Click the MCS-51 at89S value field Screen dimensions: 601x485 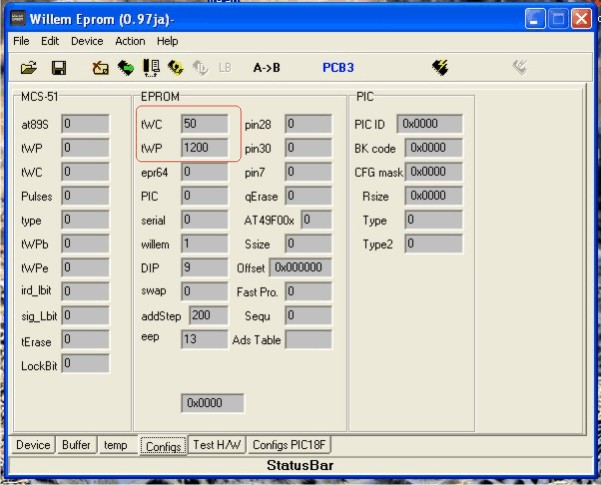85,124
